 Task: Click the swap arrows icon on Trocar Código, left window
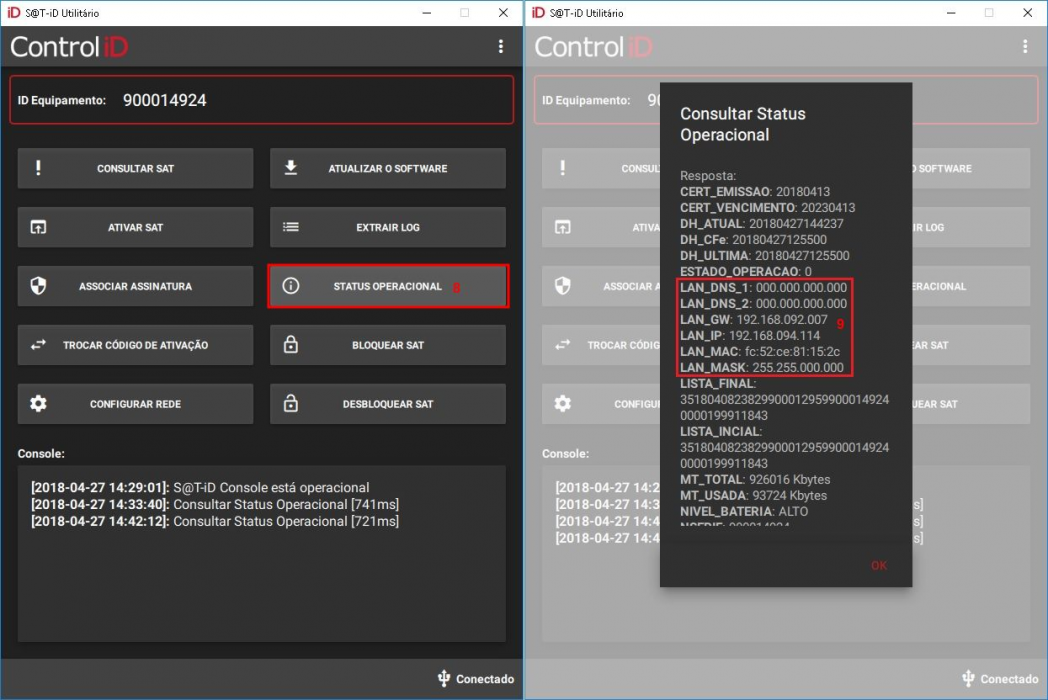(38, 345)
